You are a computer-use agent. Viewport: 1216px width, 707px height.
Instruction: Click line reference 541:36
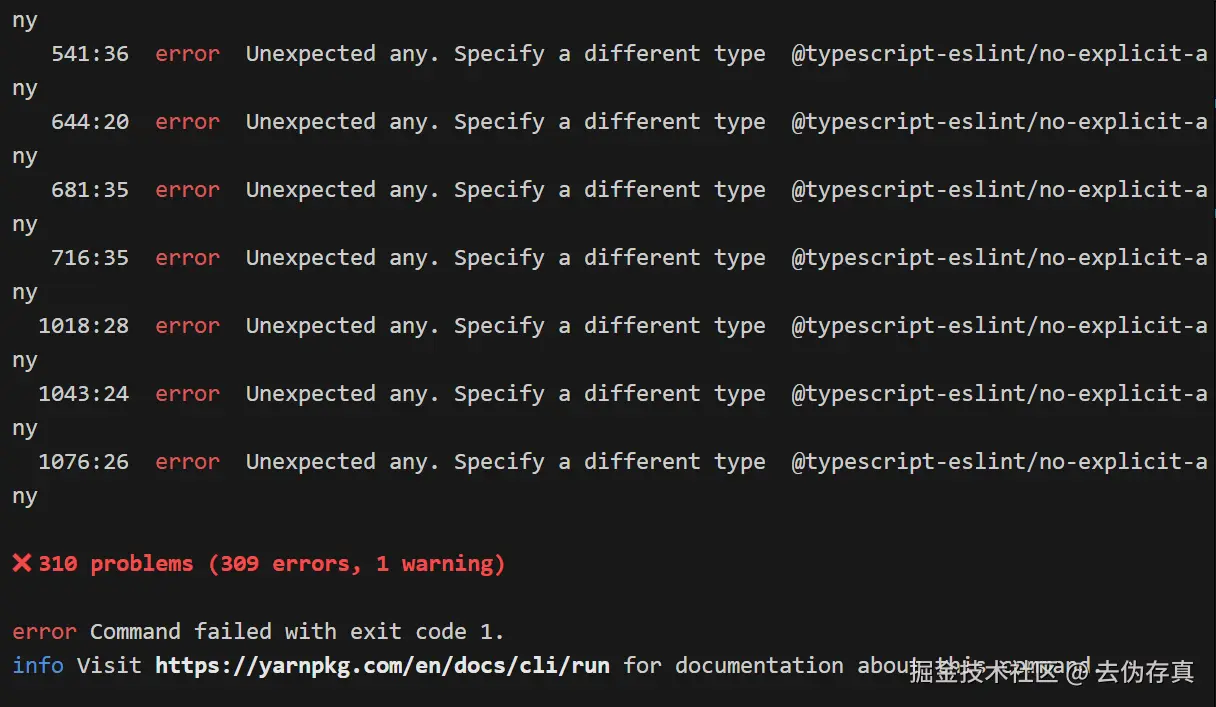(x=90, y=54)
